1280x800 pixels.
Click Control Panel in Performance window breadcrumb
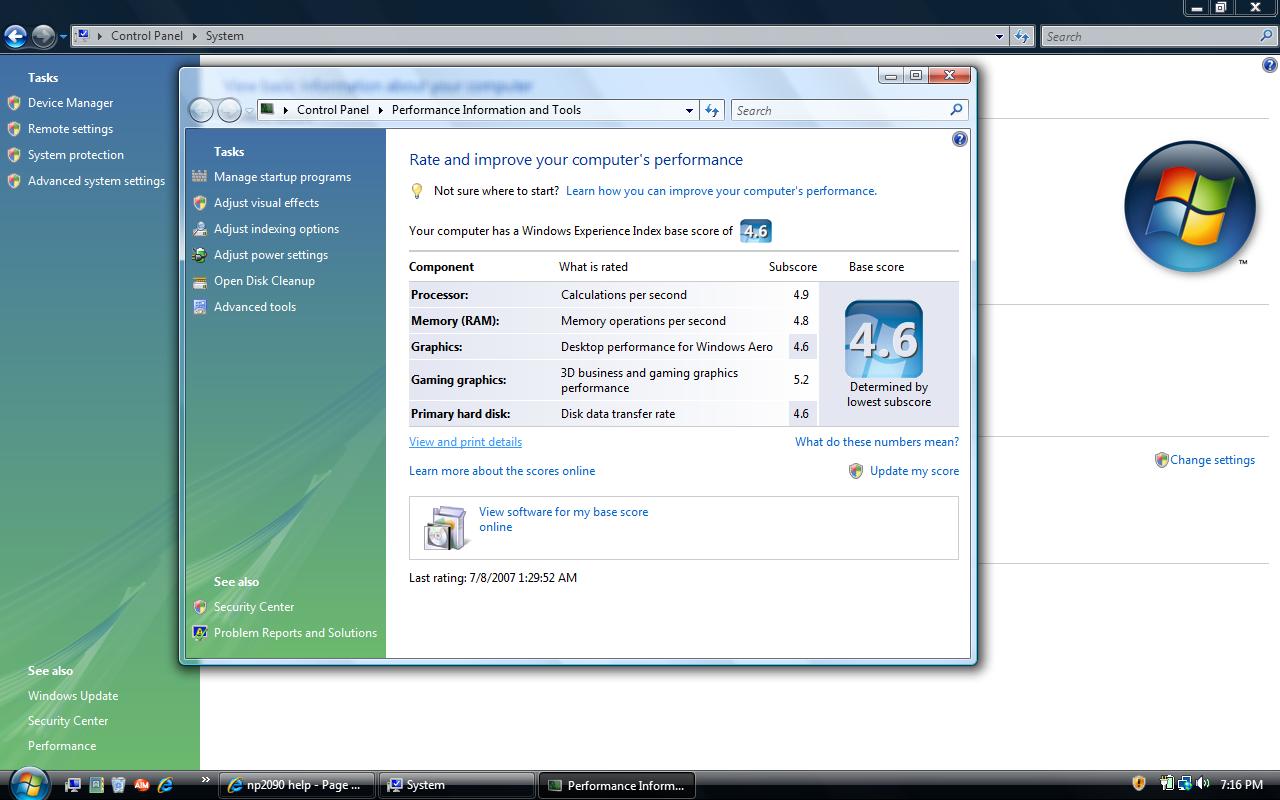tap(333, 110)
